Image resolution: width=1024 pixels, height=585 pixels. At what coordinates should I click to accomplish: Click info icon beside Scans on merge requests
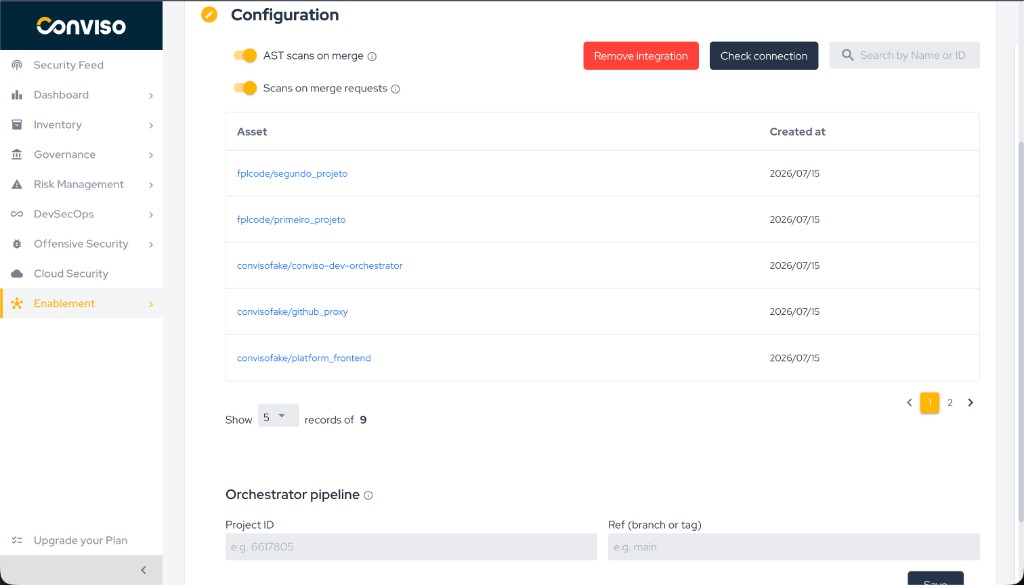click(395, 89)
